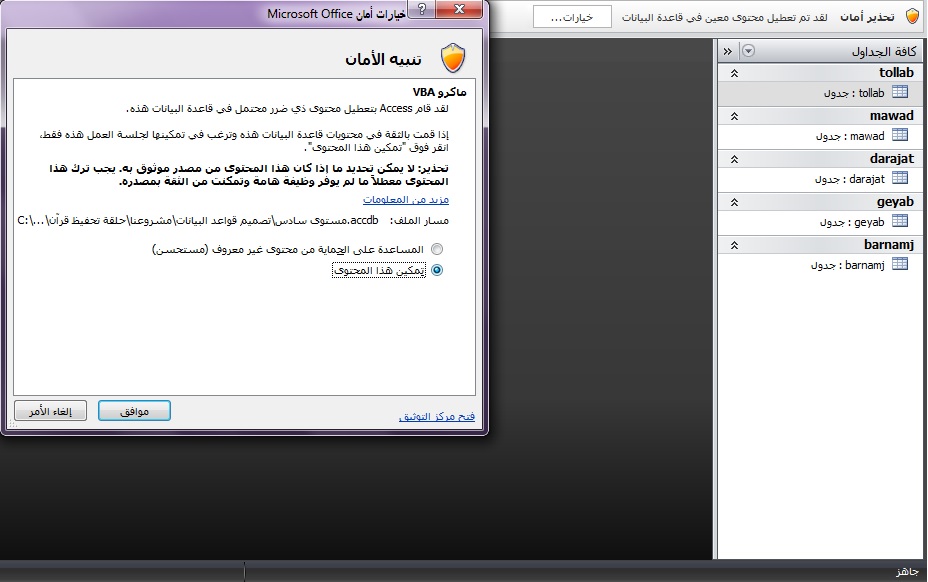Collapse the darajat group
Image resolution: width=928 pixels, height=582 pixels.
pyautogui.click(x=734, y=159)
